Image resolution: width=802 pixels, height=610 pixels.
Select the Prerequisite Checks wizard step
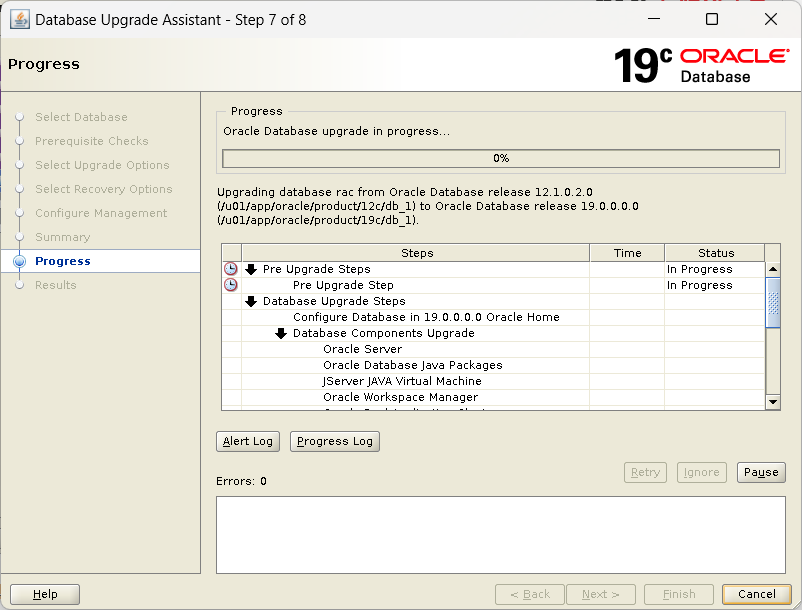tap(92, 141)
